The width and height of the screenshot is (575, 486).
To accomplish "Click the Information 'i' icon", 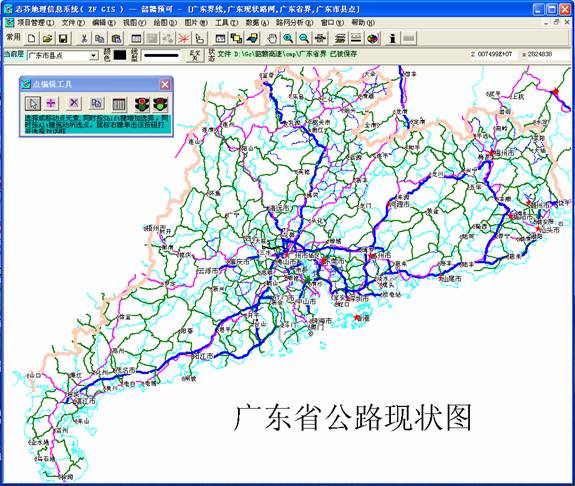I will (393, 38).
